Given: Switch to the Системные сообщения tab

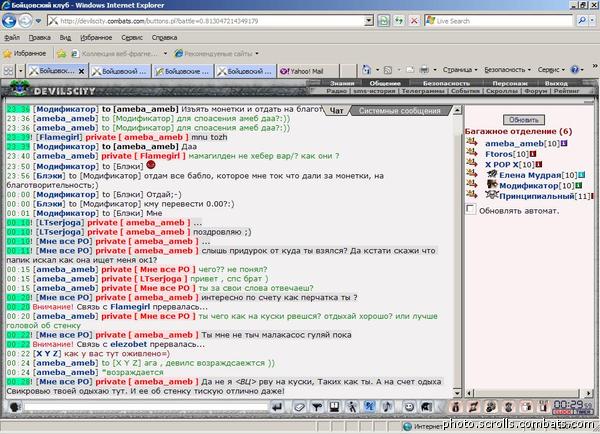Looking at the screenshot, I should click(399, 111).
